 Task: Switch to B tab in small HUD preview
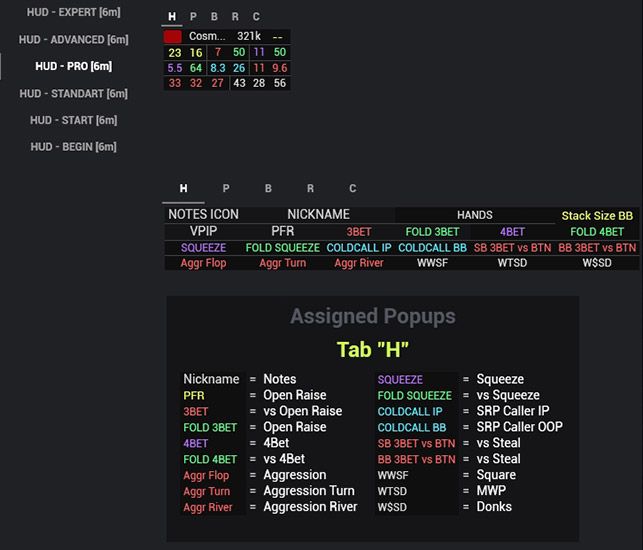(214, 16)
